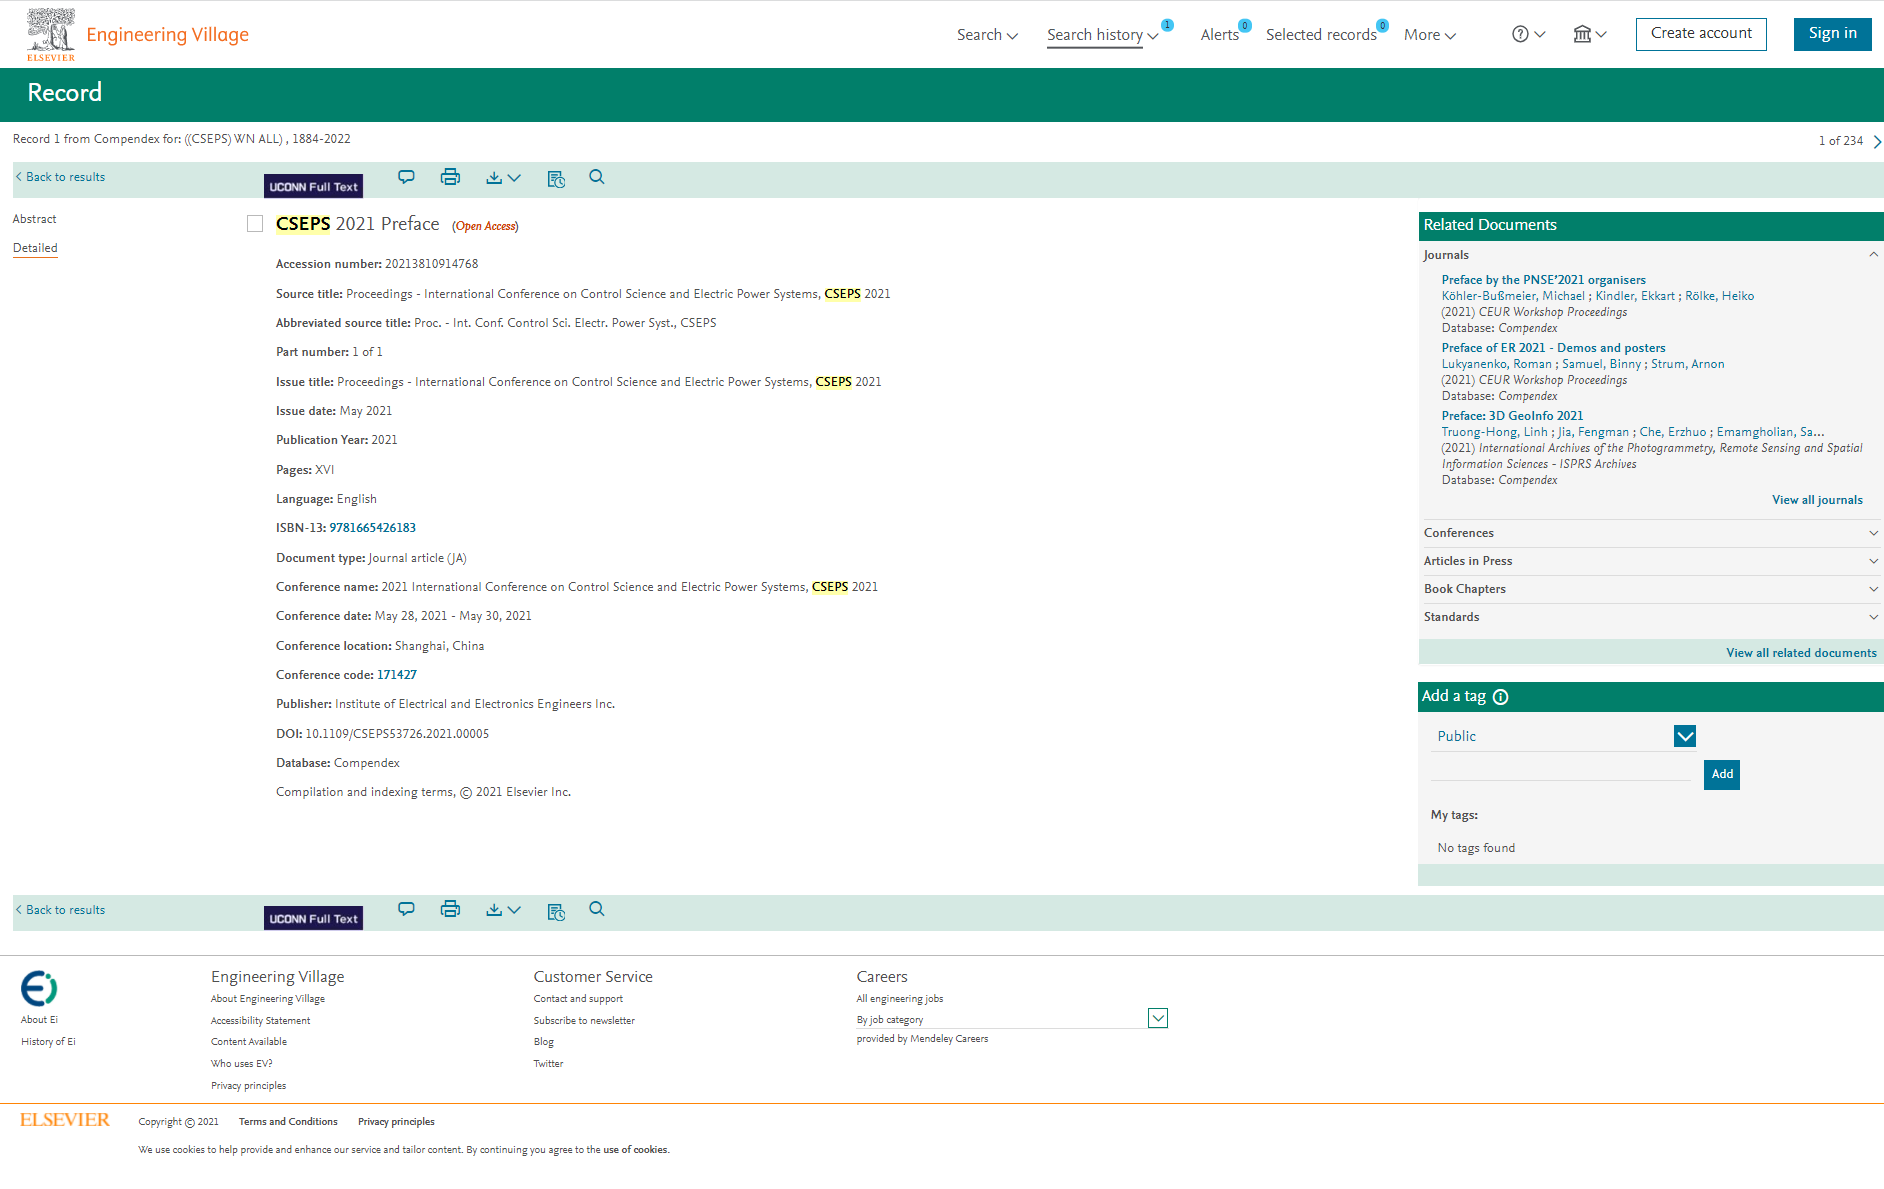Viewport: 1884px width, 1189px height.
Task: Open the help question mark menu
Action: tap(1528, 35)
